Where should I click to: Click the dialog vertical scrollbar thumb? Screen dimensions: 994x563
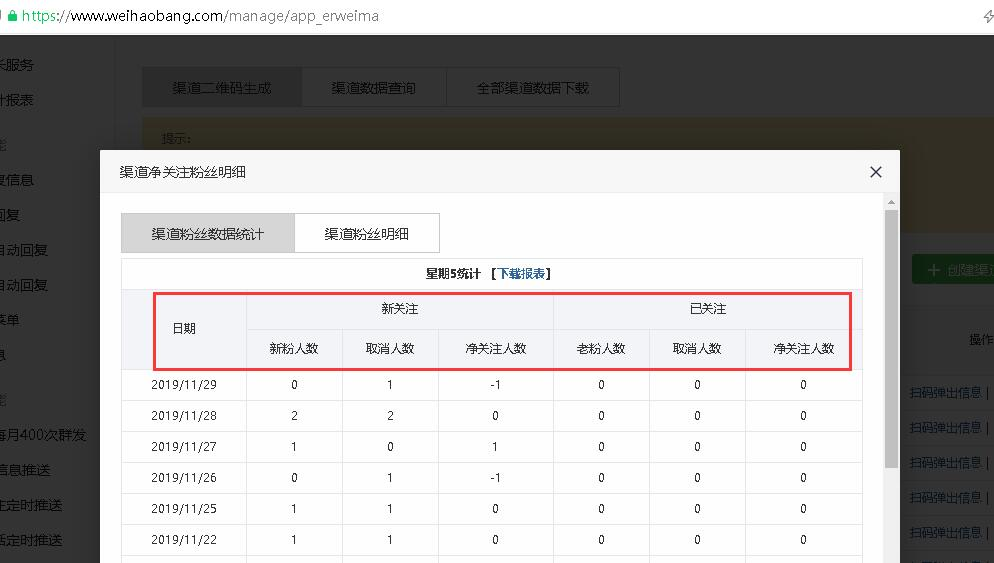[891, 339]
